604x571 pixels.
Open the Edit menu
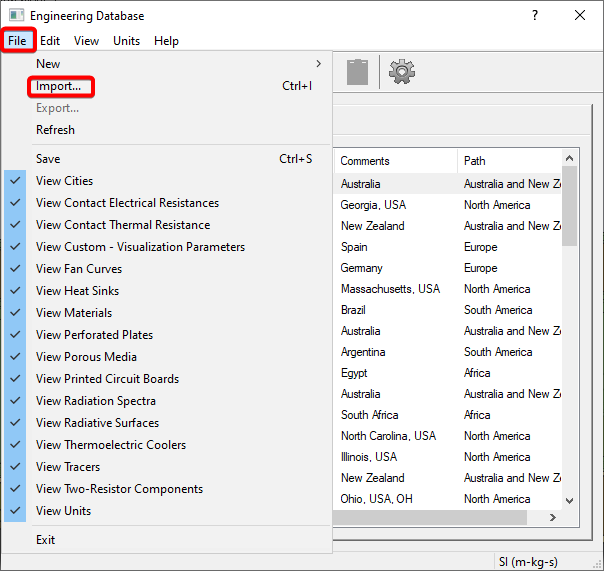pyautogui.click(x=50, y=41)
